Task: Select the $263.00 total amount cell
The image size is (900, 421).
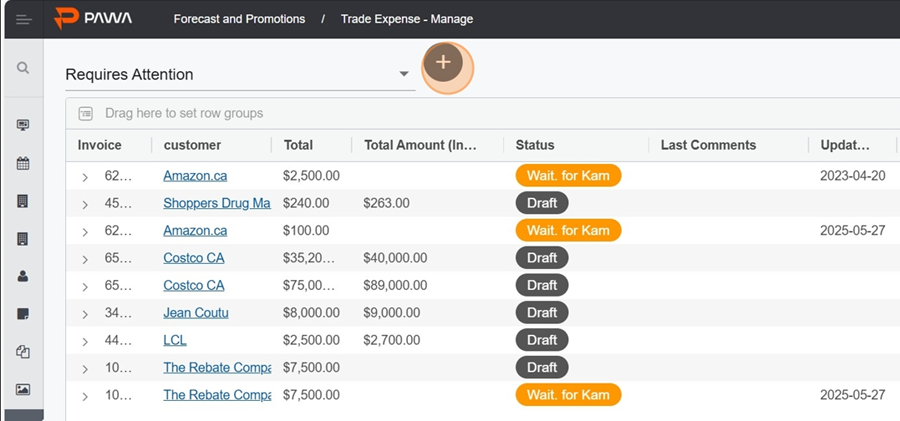Action: pyautogui.click(x=386, y=203)
